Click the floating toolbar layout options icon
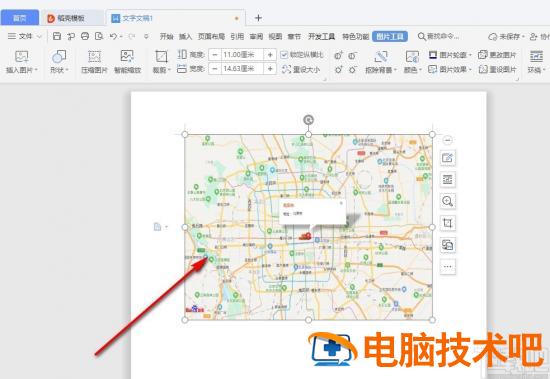The image size is (550, 379). (447, 180)
